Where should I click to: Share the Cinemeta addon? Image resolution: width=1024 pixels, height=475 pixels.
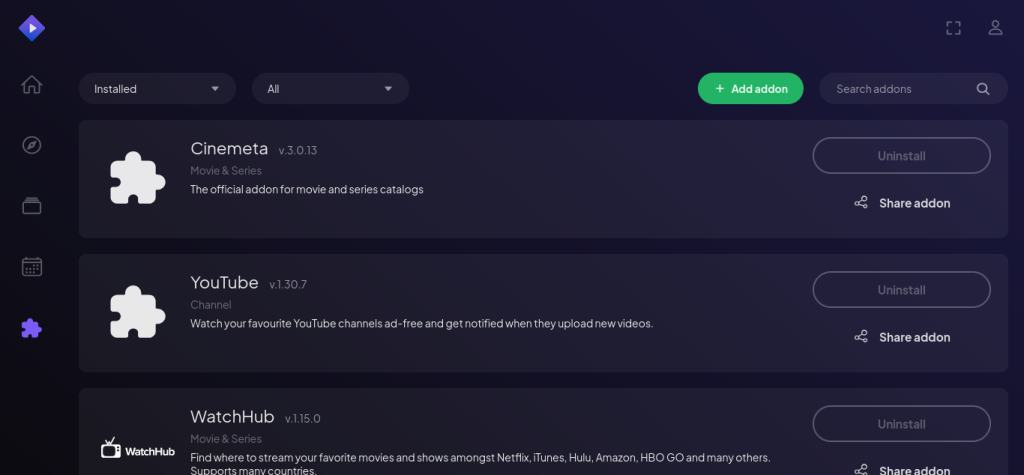(901, 203)
